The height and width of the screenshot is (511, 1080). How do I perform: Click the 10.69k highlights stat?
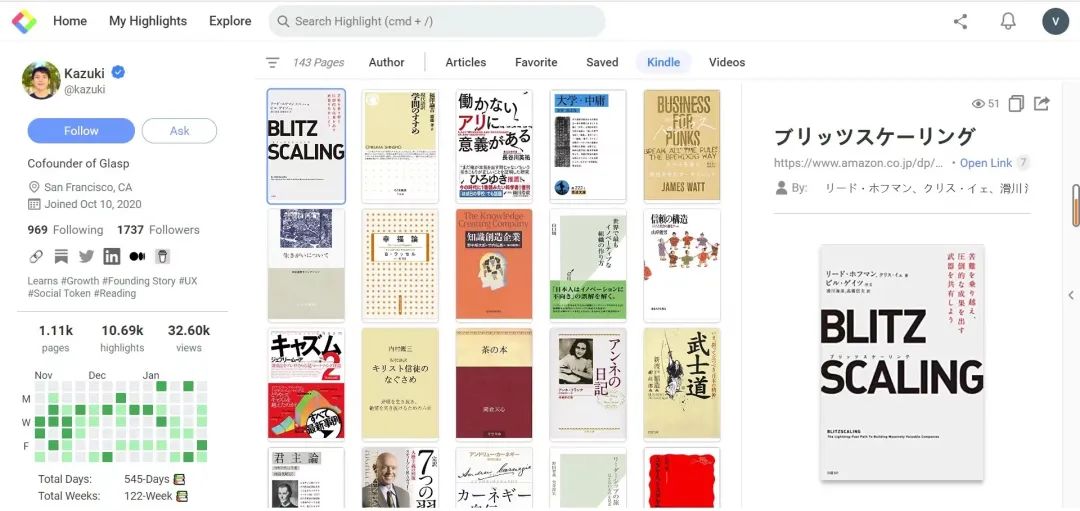coord(122,337)
